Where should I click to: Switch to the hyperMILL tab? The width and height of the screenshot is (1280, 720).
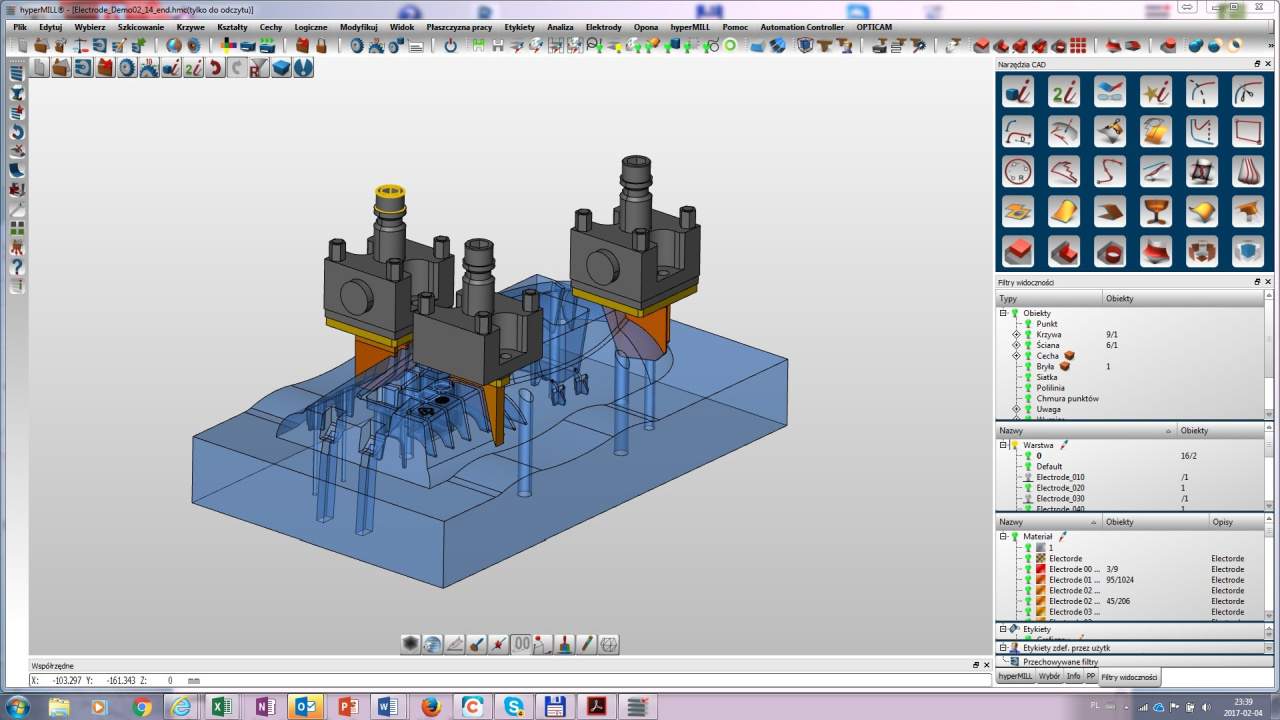[x=1015, y=677]
